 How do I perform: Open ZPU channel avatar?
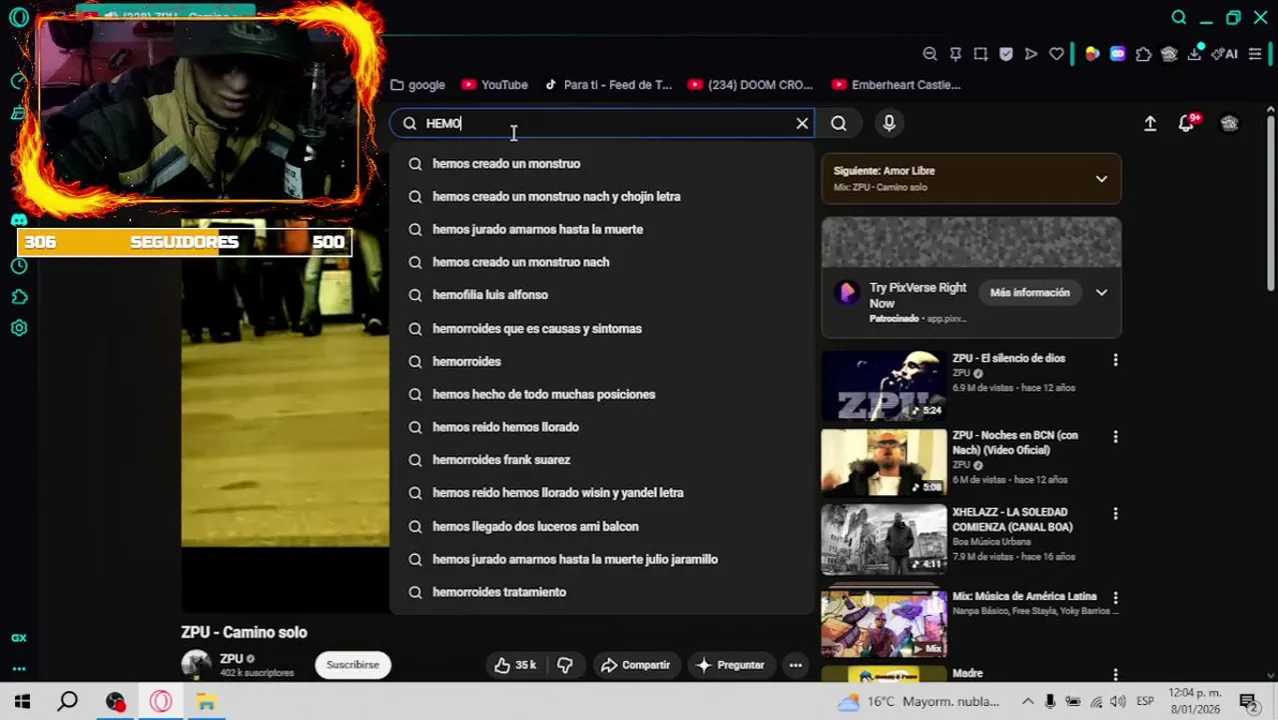pos(196,665)
